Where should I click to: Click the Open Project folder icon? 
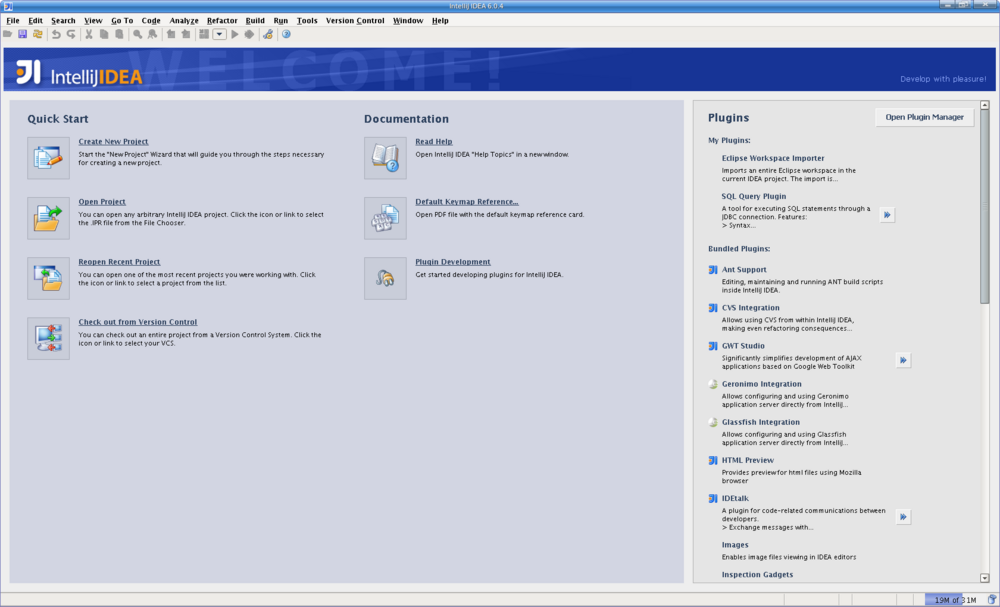coord(48,218)
